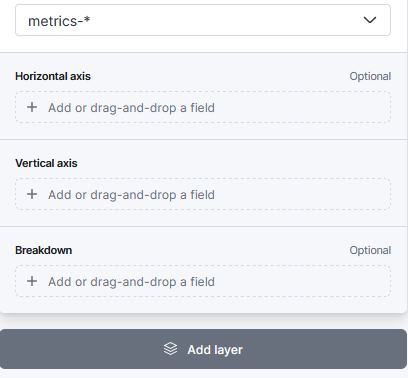Click the Optional label beside Breakdown
The image size is (408, 378).
pos(370,250)
